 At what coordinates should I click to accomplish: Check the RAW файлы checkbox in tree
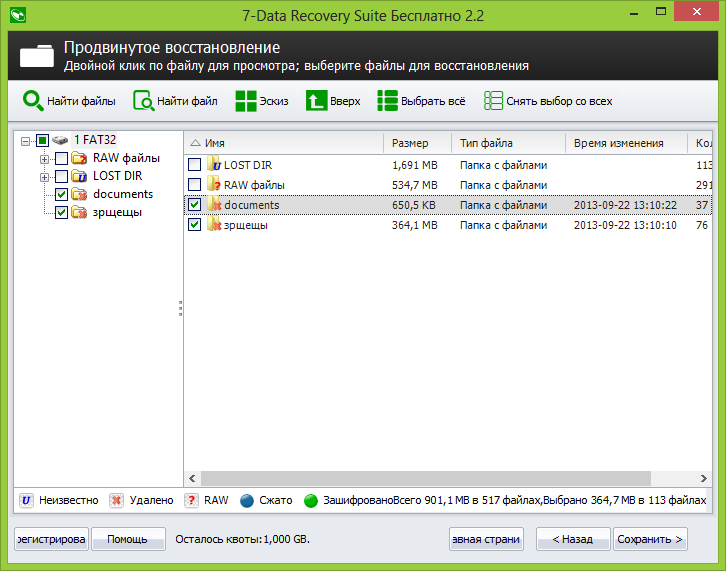(x=62, y=158)
